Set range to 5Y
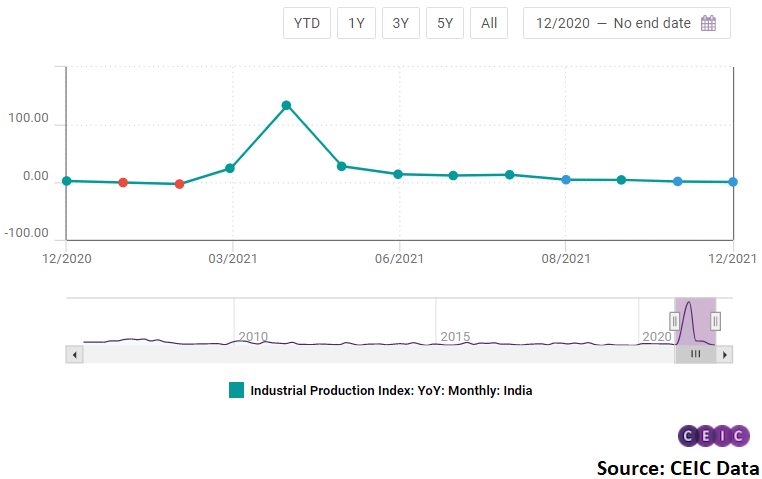 [445, 23]
